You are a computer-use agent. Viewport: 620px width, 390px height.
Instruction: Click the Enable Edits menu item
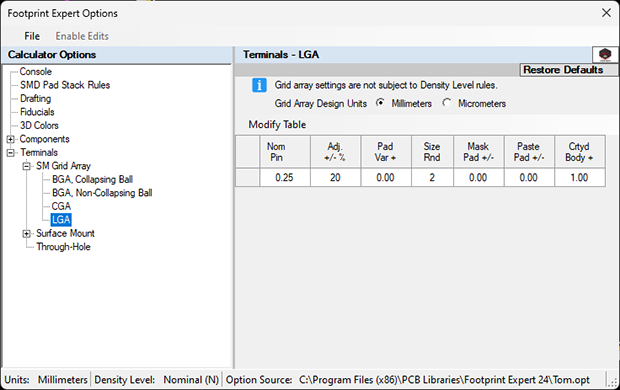coord(82,36)
